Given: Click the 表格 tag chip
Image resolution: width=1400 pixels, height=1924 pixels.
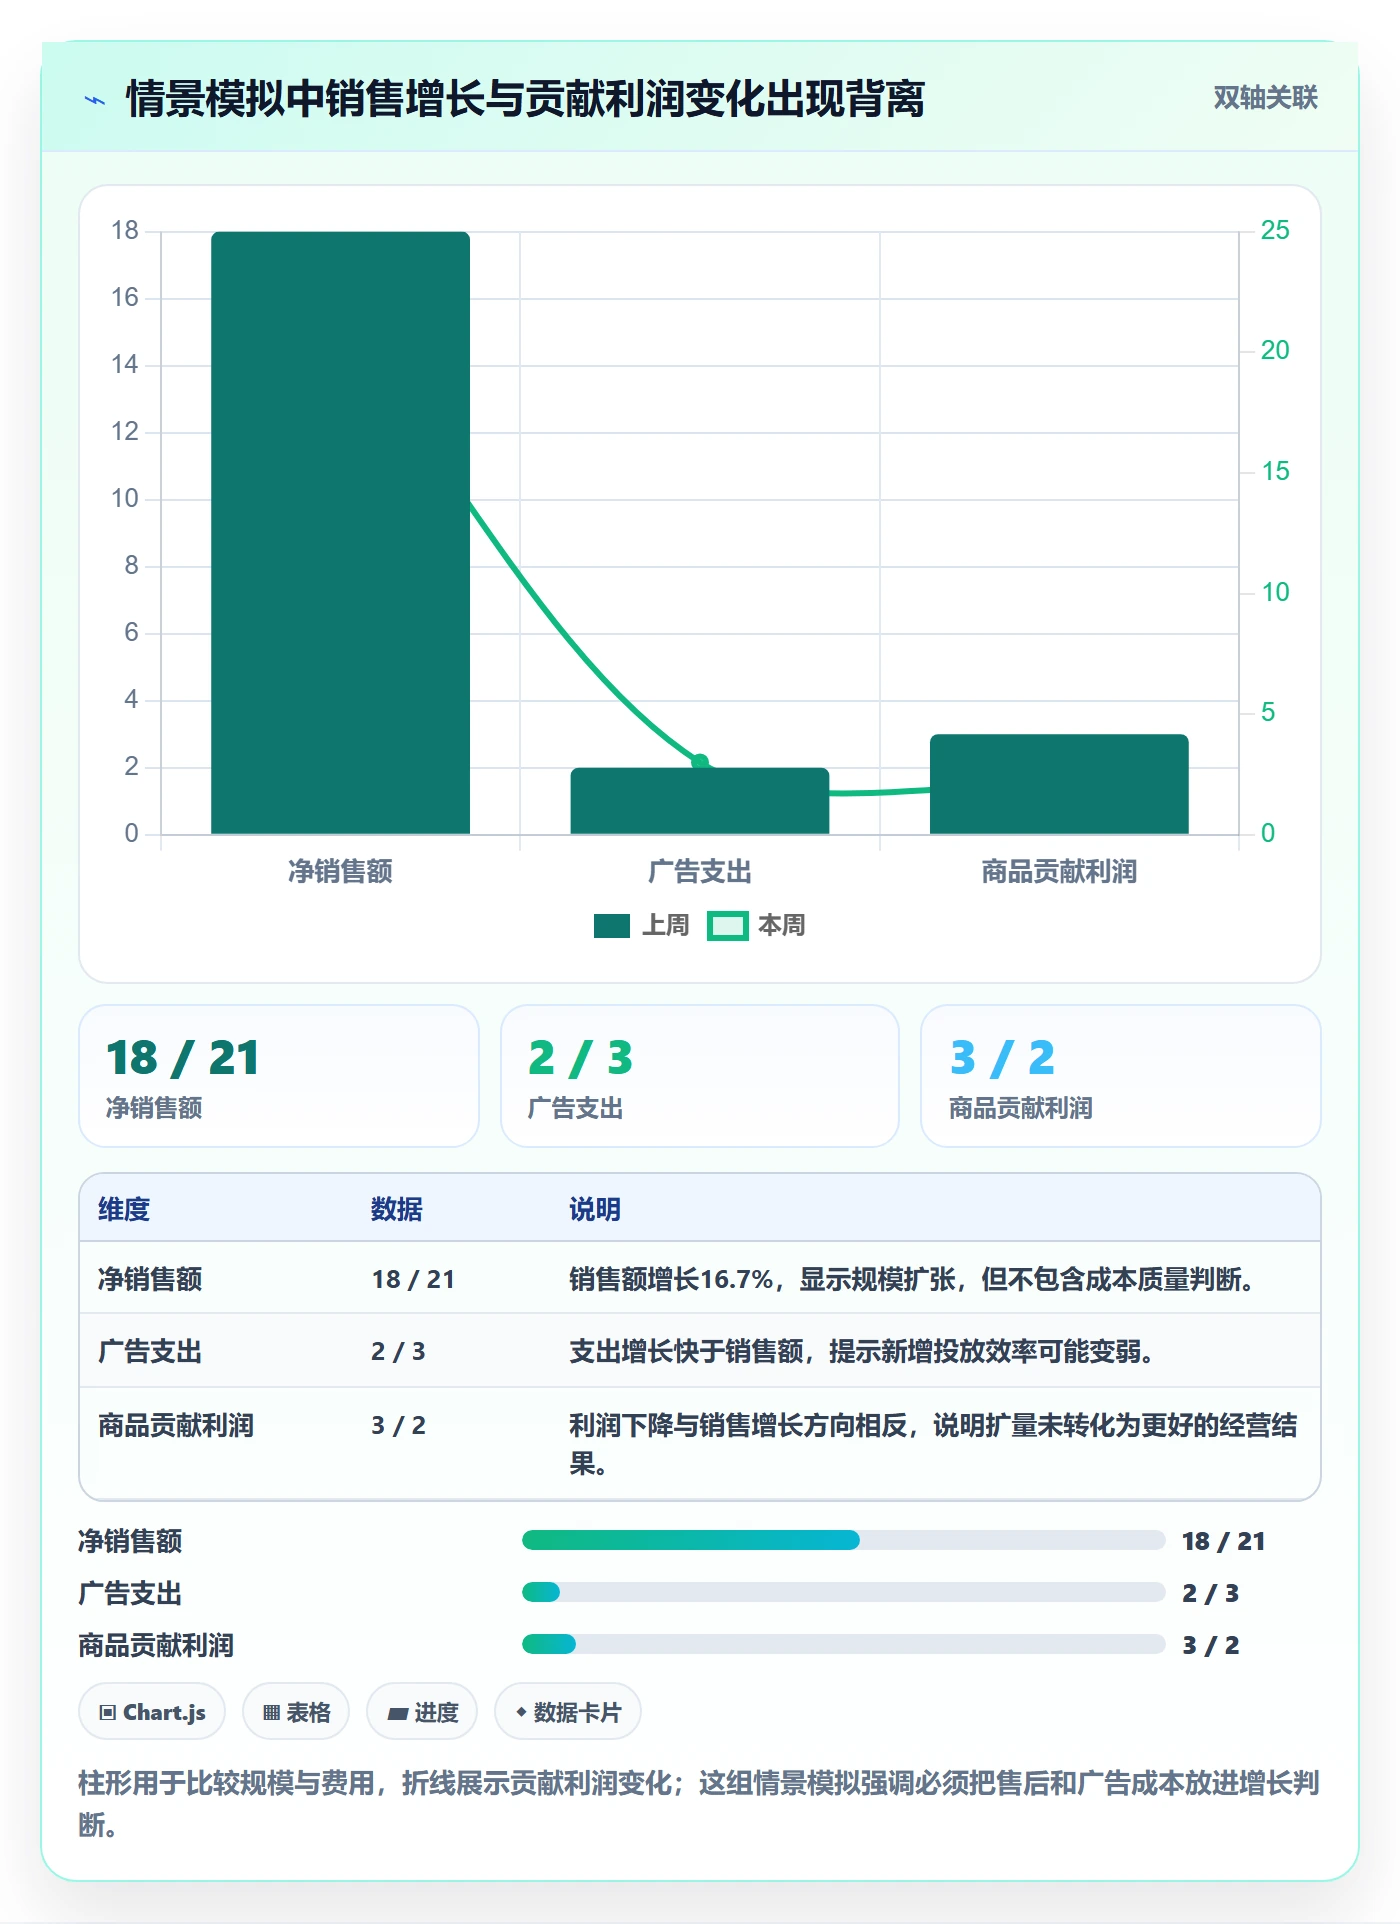Looking at the screenshot, I should coord(296,1712).
